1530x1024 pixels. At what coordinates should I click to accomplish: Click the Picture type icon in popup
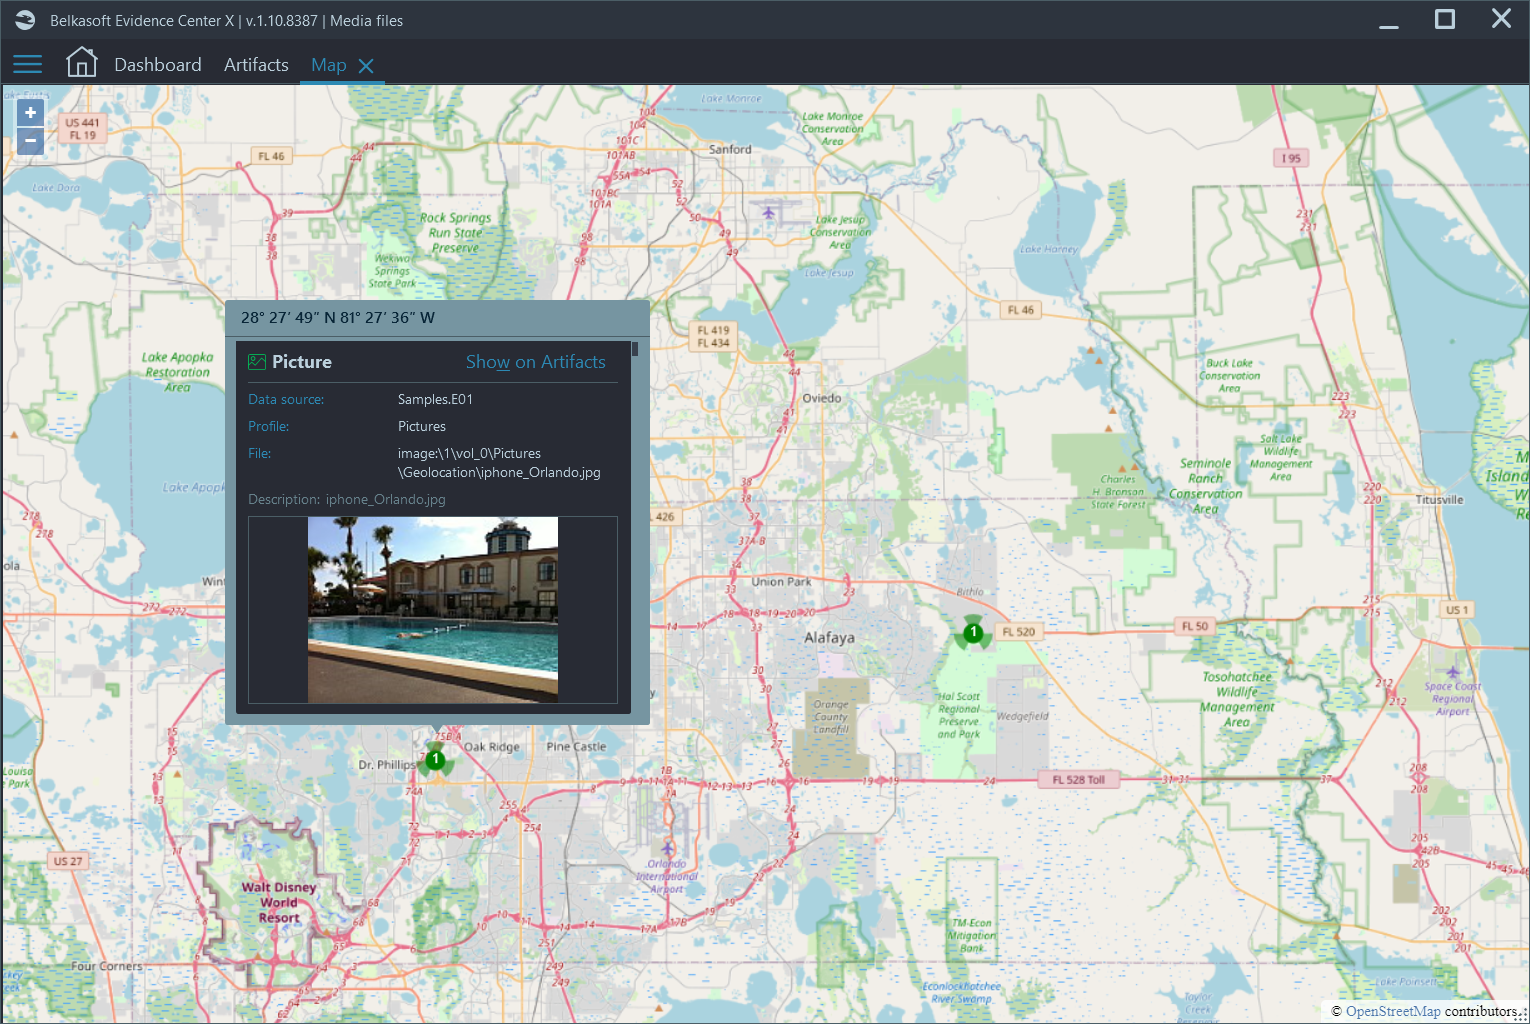(257, 362)
